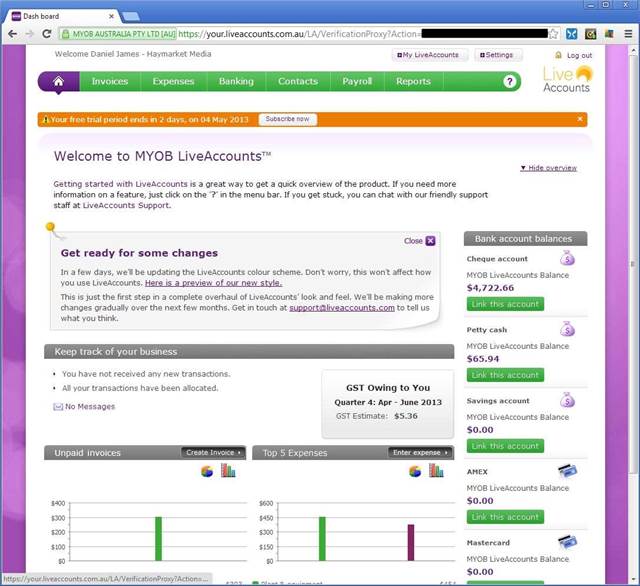
Task: Click the support@liveaccounts.com email link
Action: point(342,308)
